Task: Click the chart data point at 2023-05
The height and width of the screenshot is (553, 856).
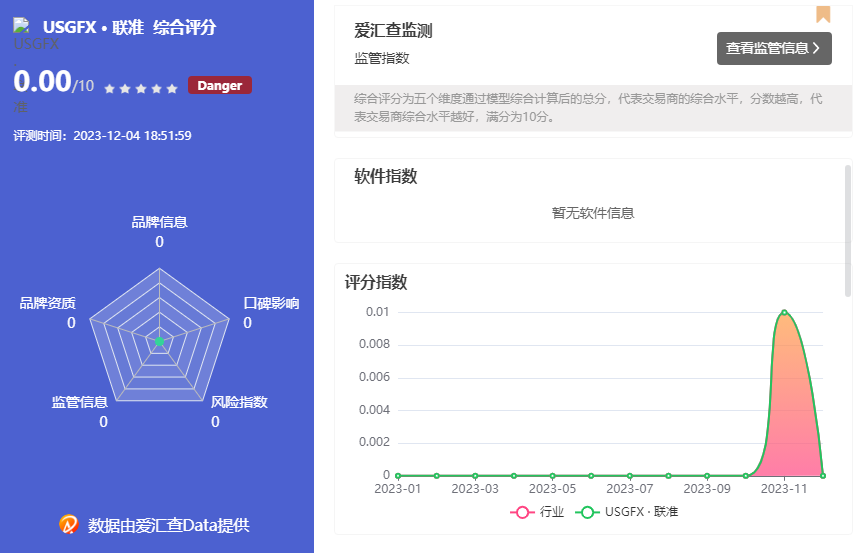Action: (x=552, y=475)
